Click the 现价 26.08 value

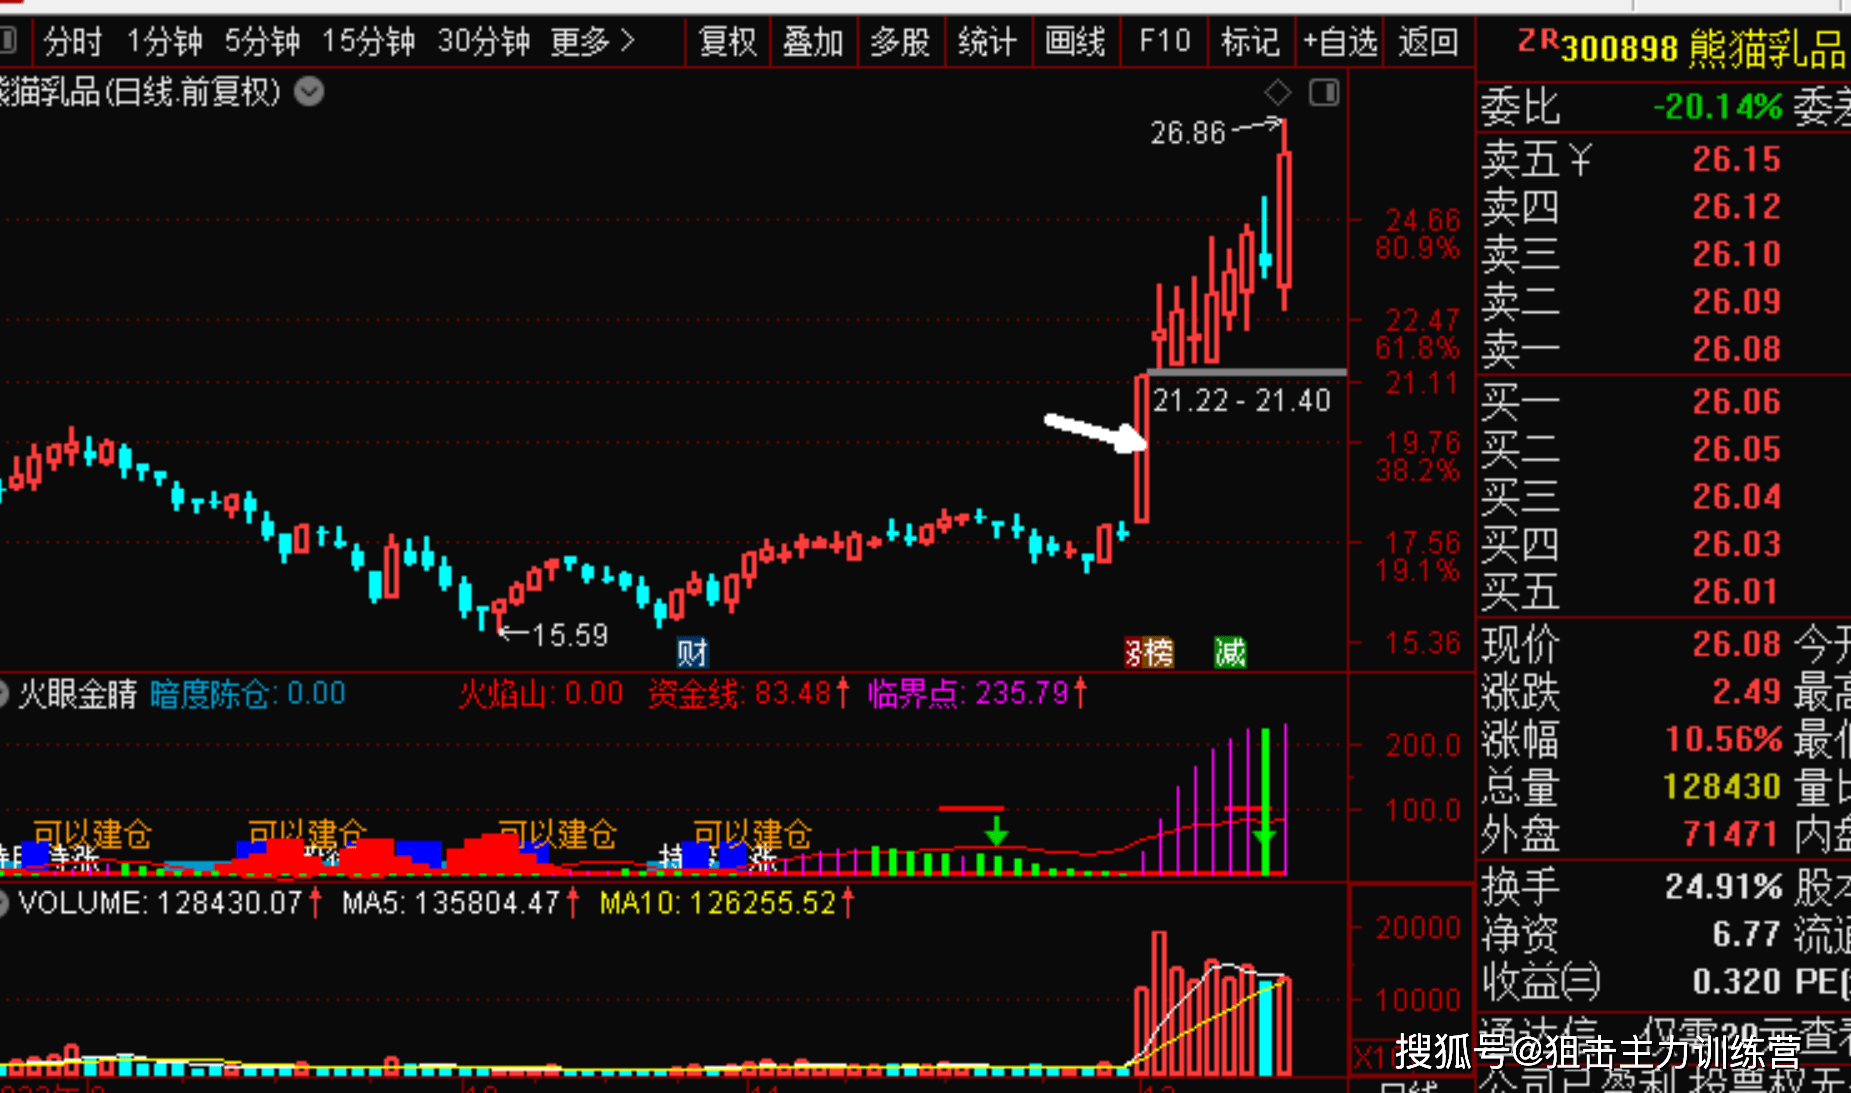[x=1736, y=644]
